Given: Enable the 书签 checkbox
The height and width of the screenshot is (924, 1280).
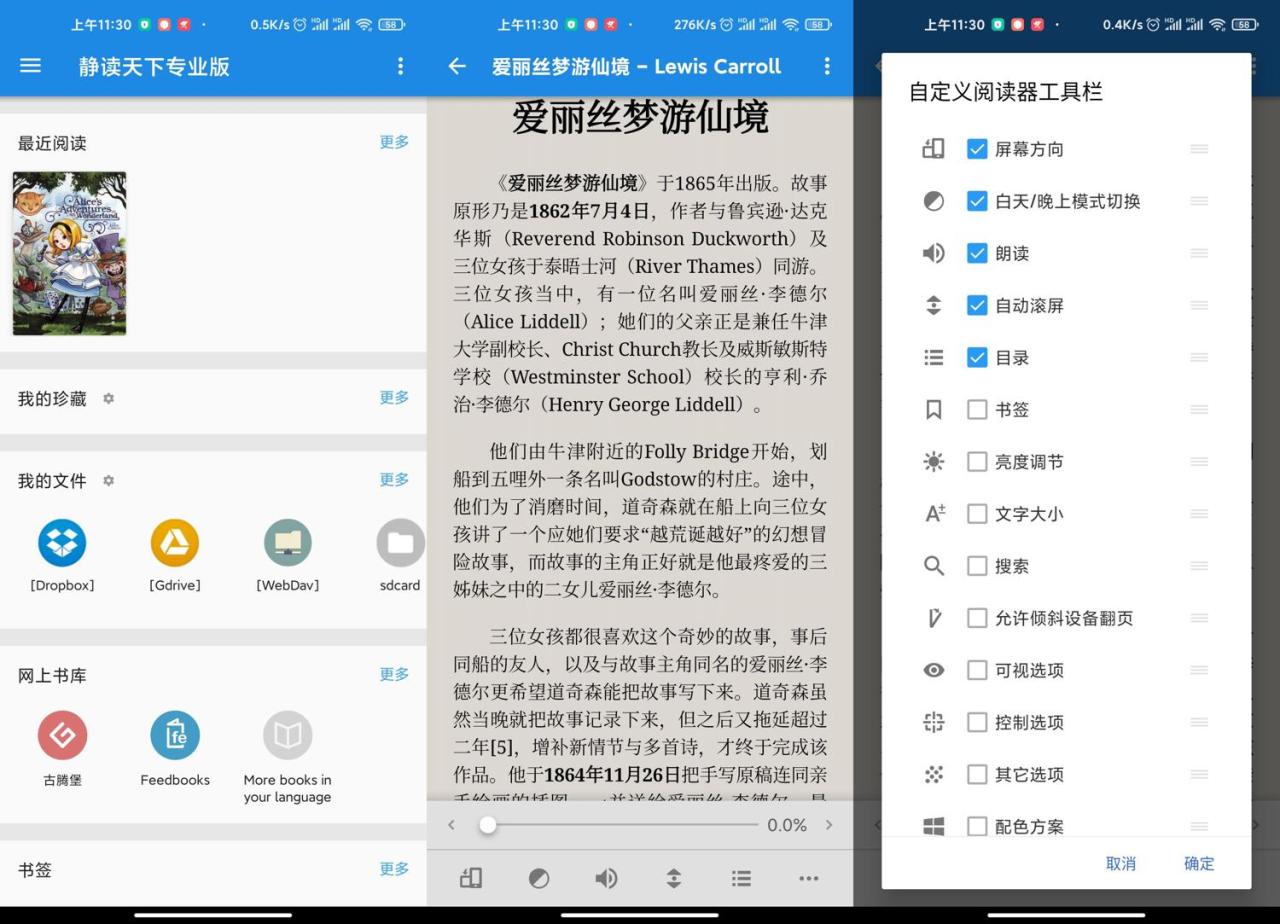Looking at the screenshot, I should click(x=977, y=409).
